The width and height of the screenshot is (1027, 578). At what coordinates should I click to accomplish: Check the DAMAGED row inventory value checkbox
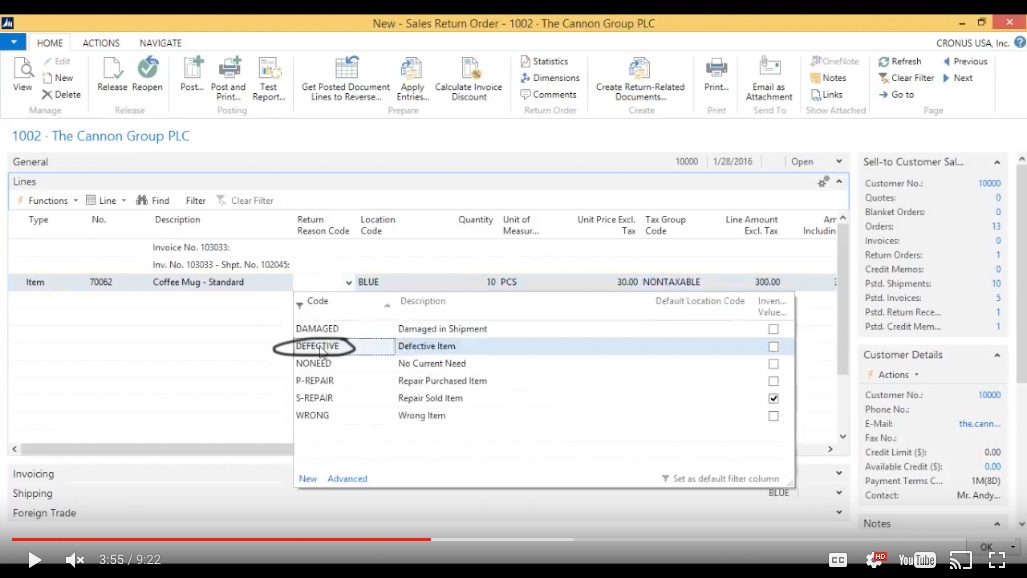pyautogui.click(x=773, y=329)
